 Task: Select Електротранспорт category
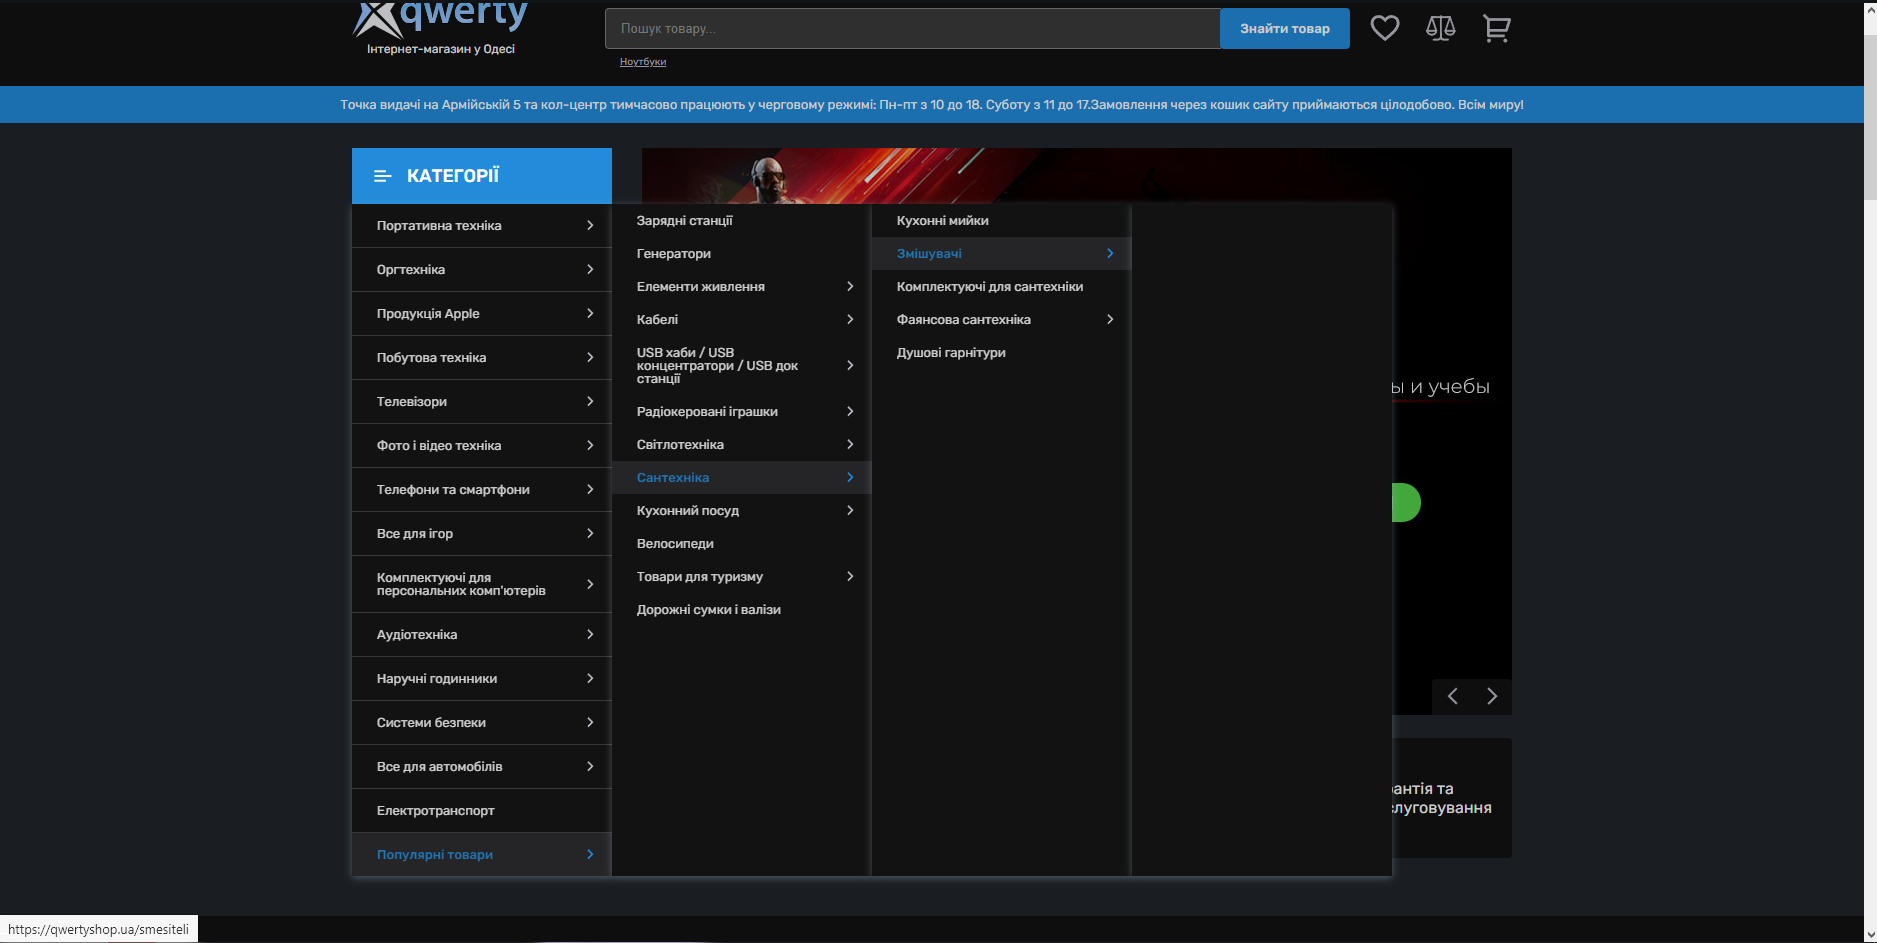click(482, 811)
